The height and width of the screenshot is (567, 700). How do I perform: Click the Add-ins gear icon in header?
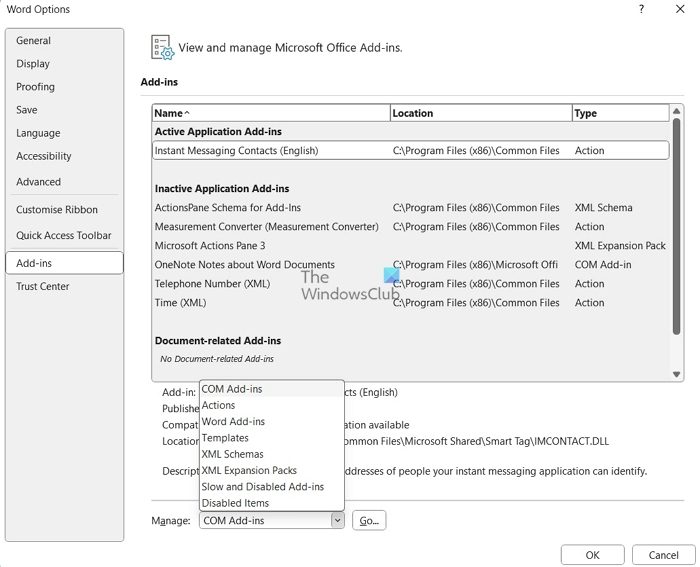tap(162, 47)
